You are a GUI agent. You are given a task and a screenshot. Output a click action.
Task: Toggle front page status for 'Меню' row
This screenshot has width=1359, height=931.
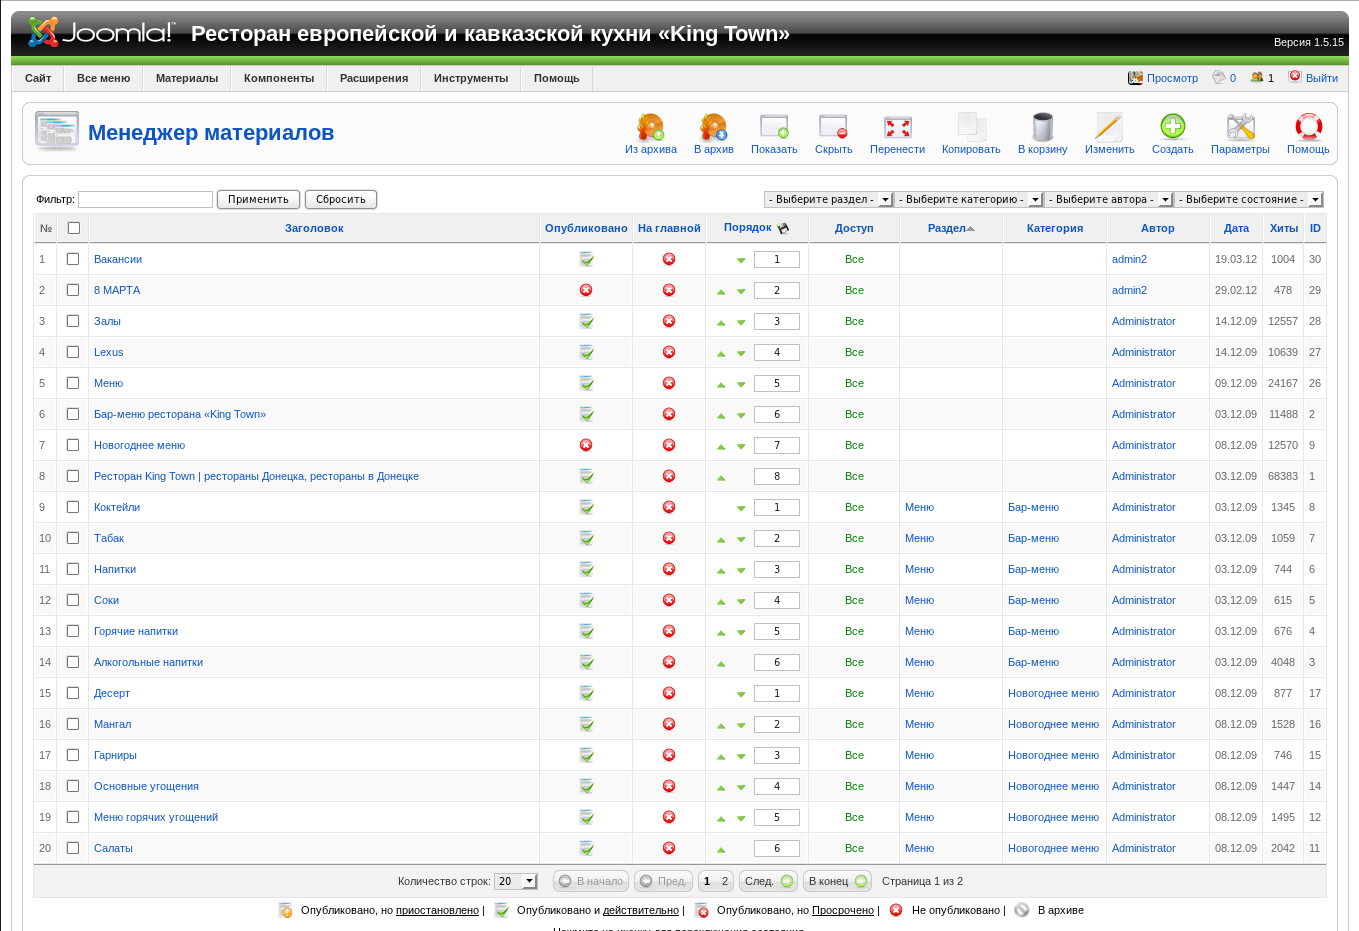click(x=669, y=383)
